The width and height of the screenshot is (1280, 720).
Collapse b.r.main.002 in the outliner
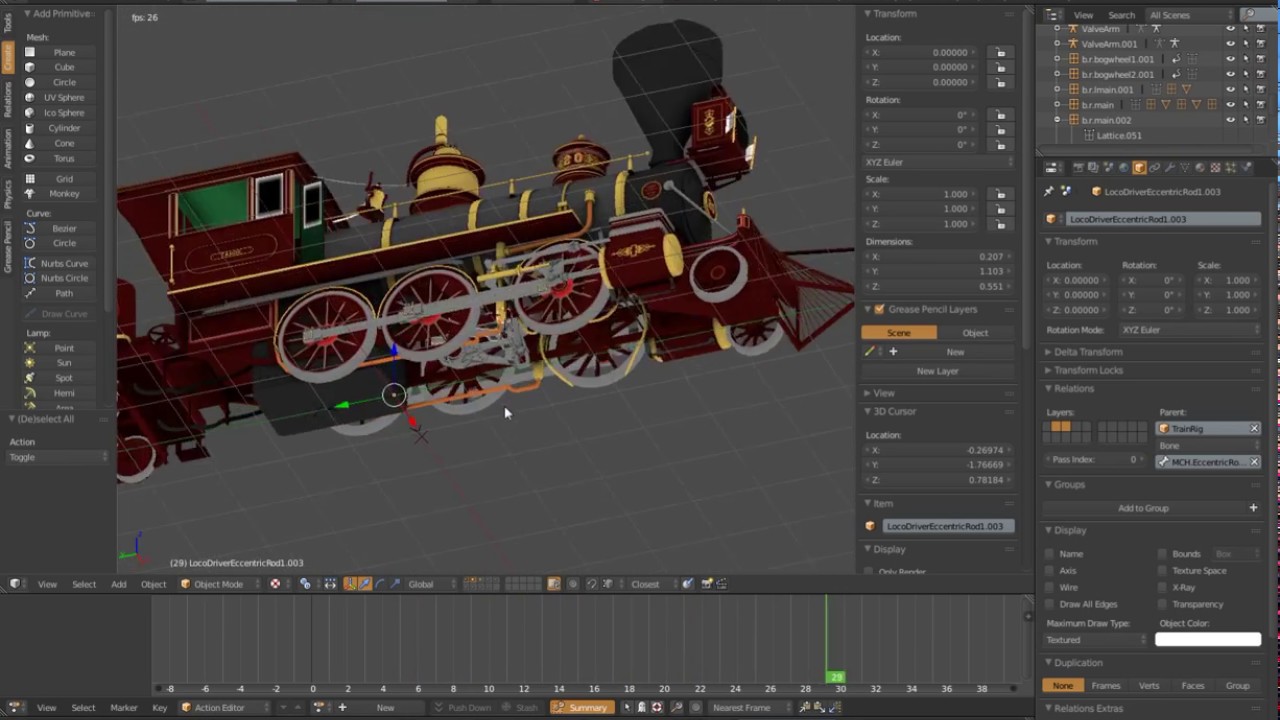1057,120
